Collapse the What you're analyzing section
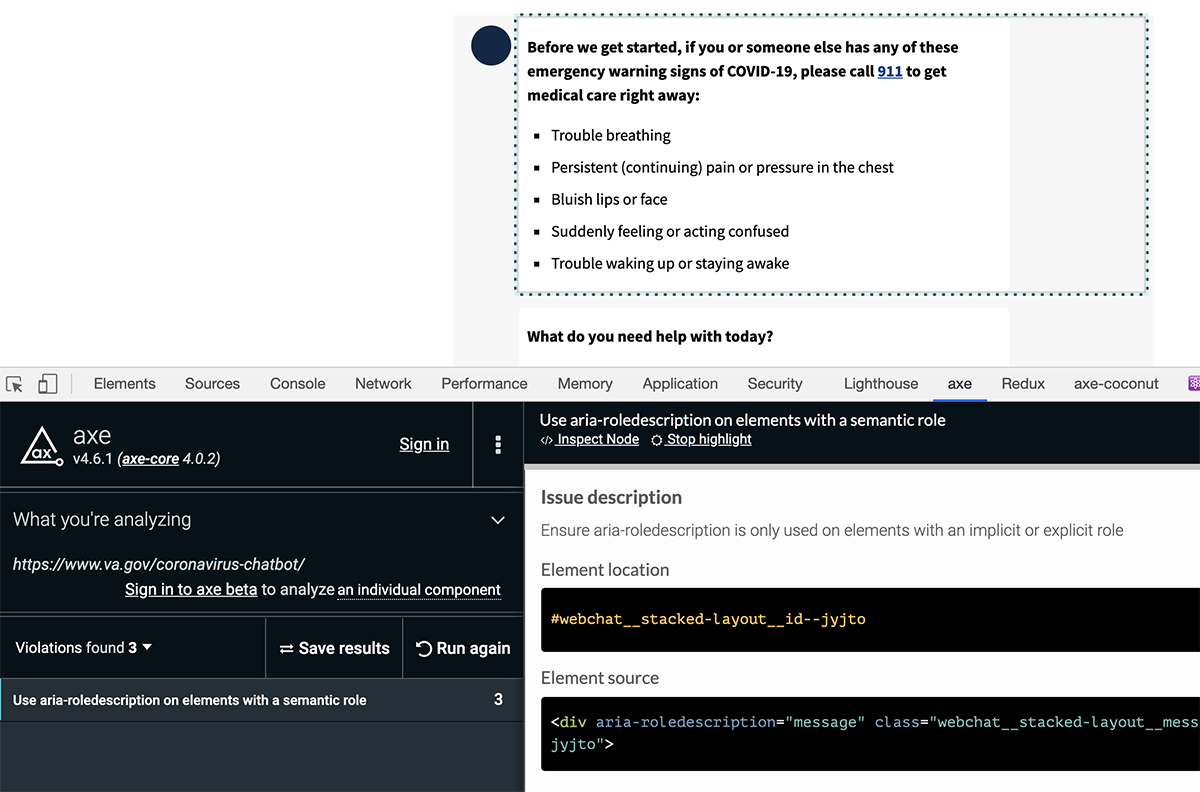1200x792 pixels. point(497,520)
